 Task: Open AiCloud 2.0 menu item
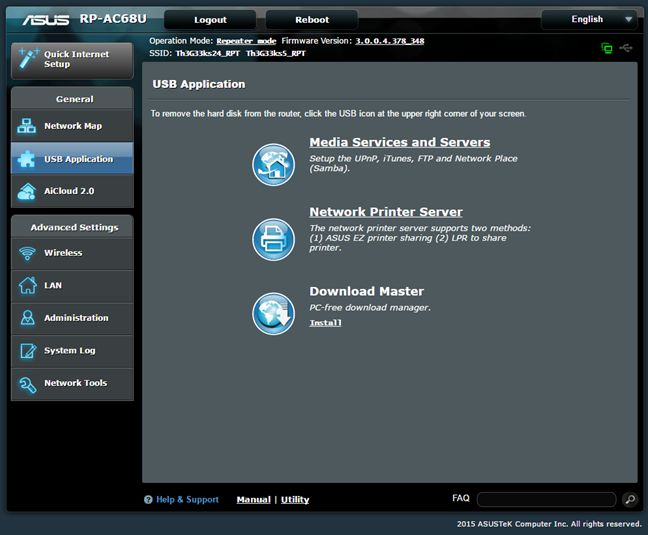tap(72, 191)
